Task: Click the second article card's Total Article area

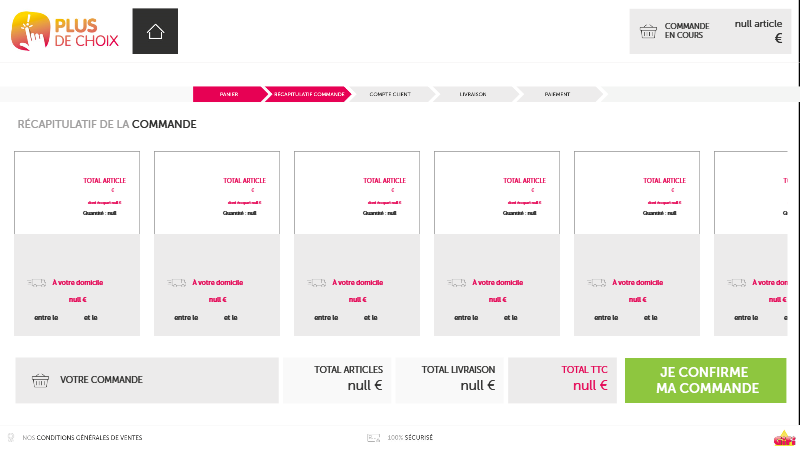Action: click(244, 181)
